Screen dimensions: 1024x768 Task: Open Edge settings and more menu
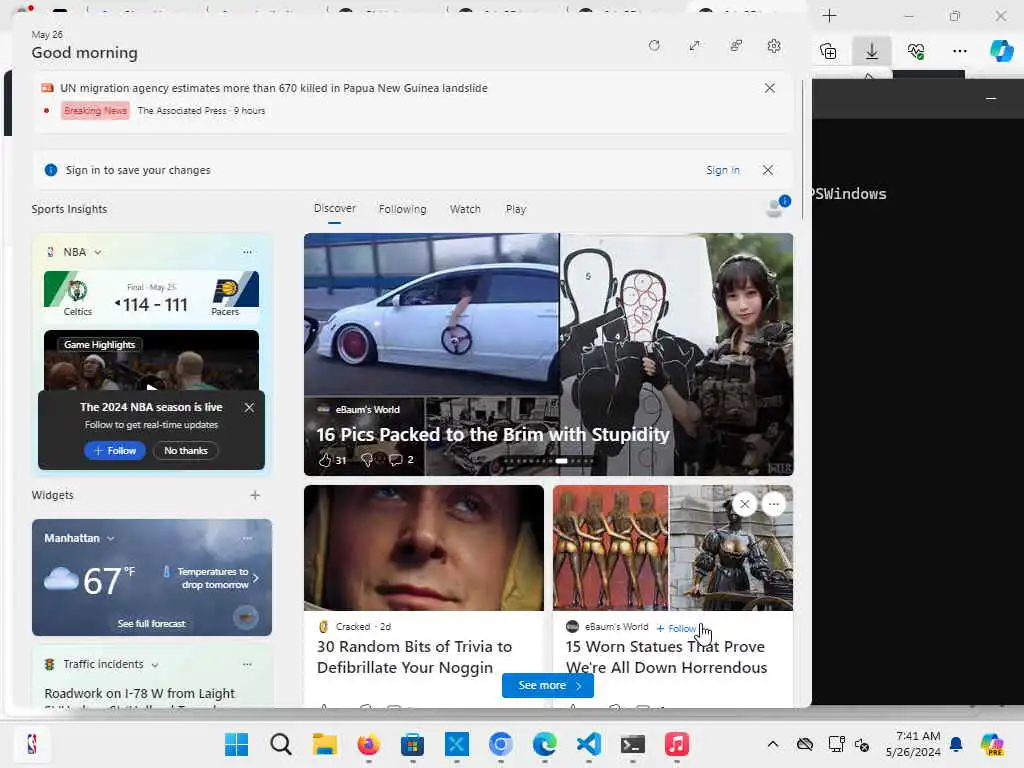[x=959, y=51]
